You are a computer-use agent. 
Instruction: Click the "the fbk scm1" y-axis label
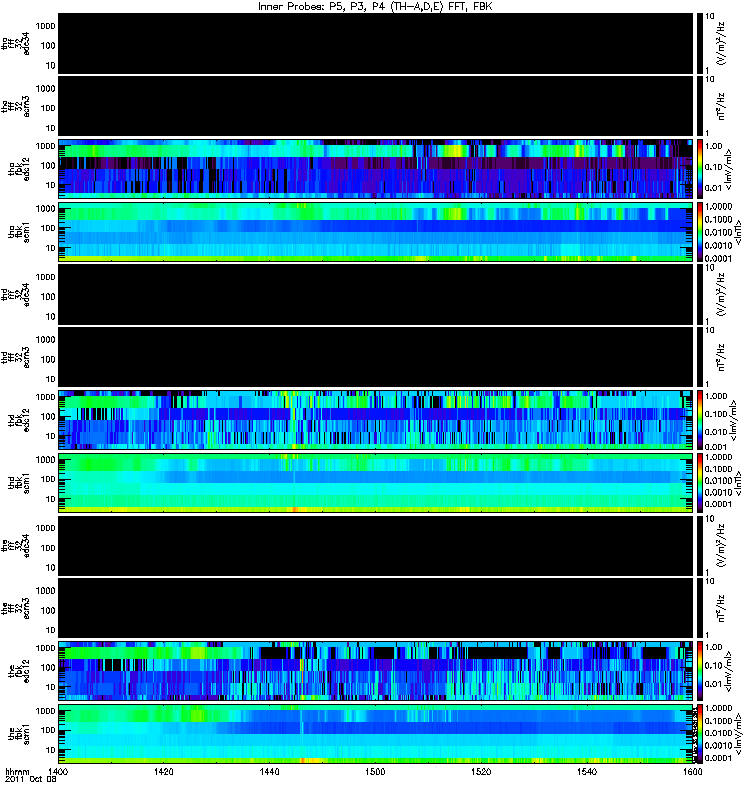[x=19, y=735]
